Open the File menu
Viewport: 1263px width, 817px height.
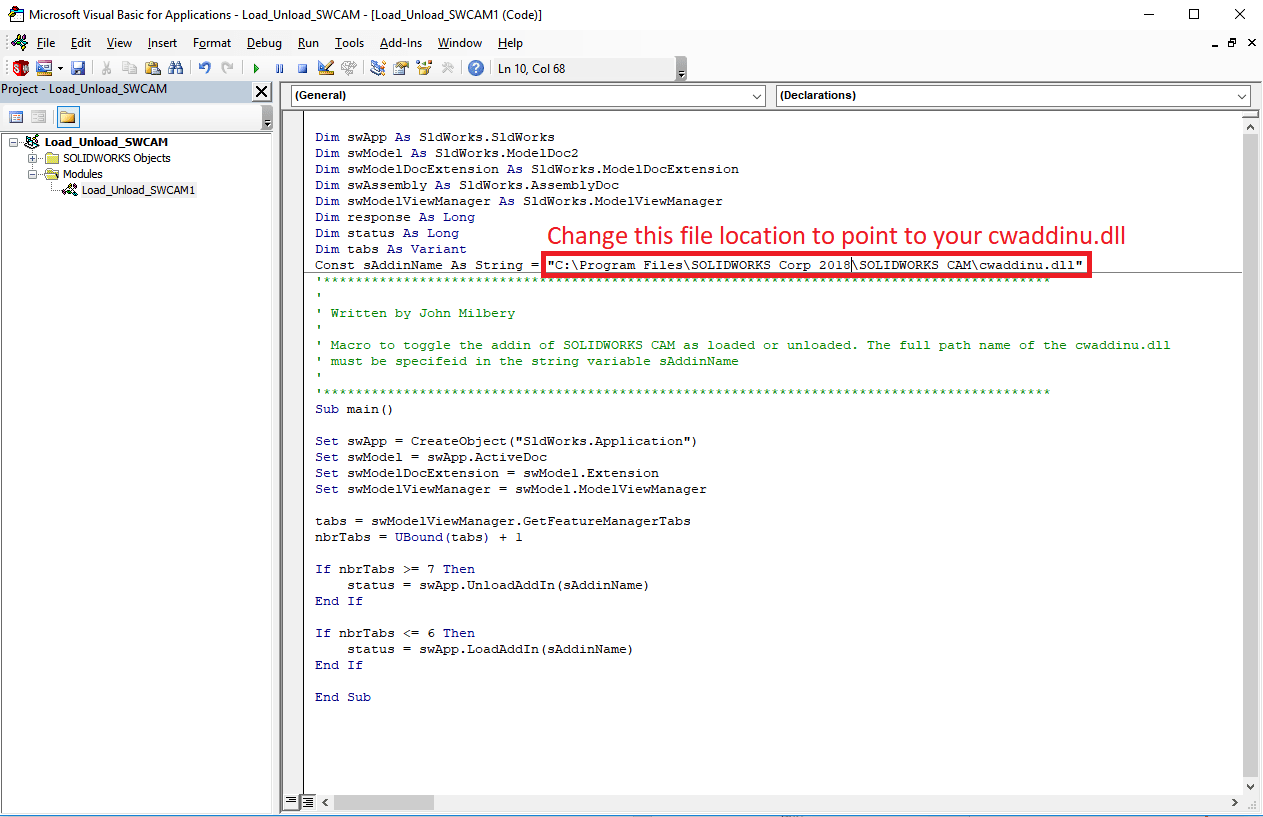[46, 43]
